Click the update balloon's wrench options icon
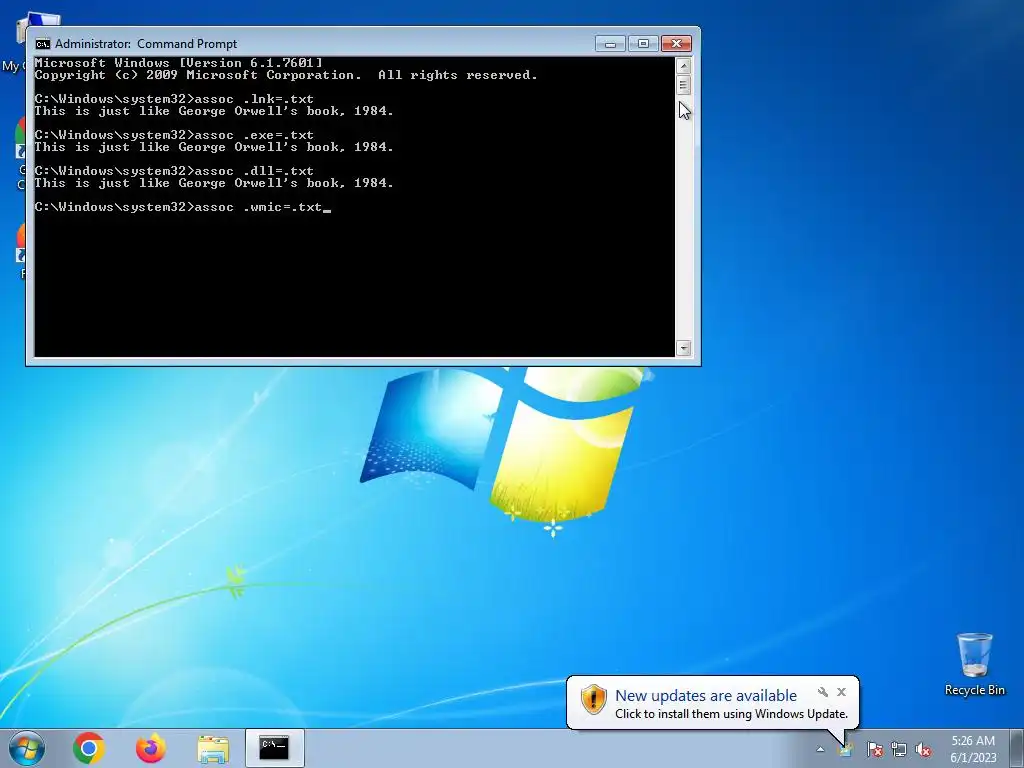This screenshot has width=1024, height=768. pyautogui.click(x=823, y=692)
